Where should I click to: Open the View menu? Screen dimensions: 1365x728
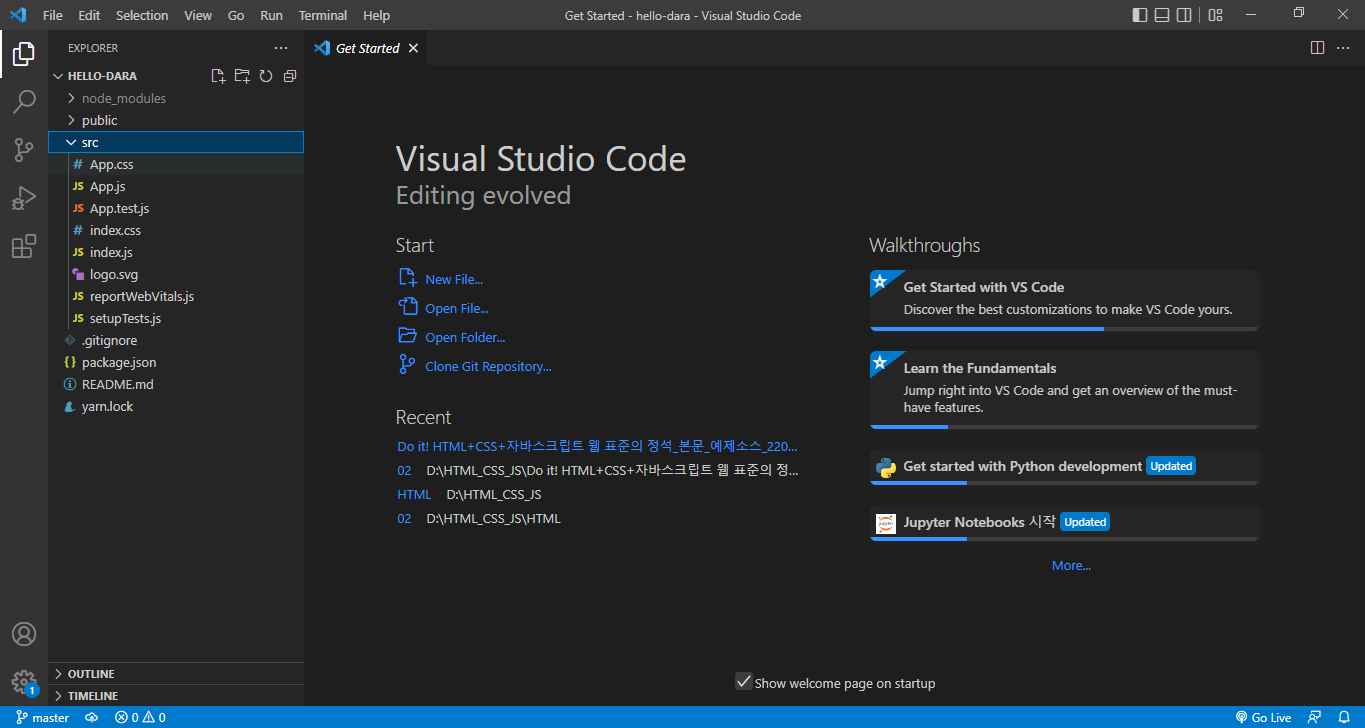pyautogui.click(x=198, y=15)
